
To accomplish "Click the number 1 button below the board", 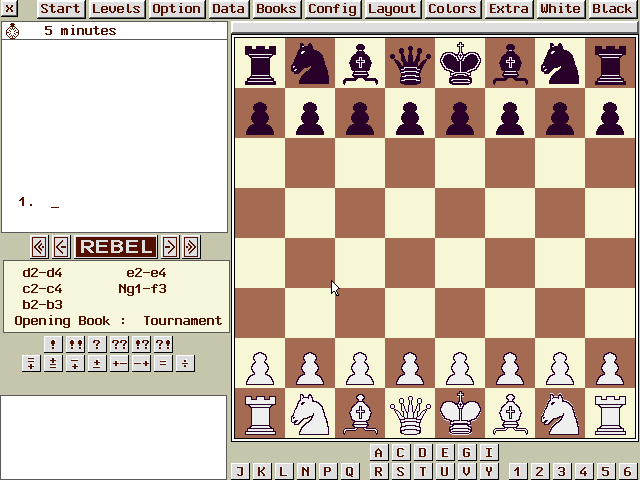I will (x=518, y=472).
